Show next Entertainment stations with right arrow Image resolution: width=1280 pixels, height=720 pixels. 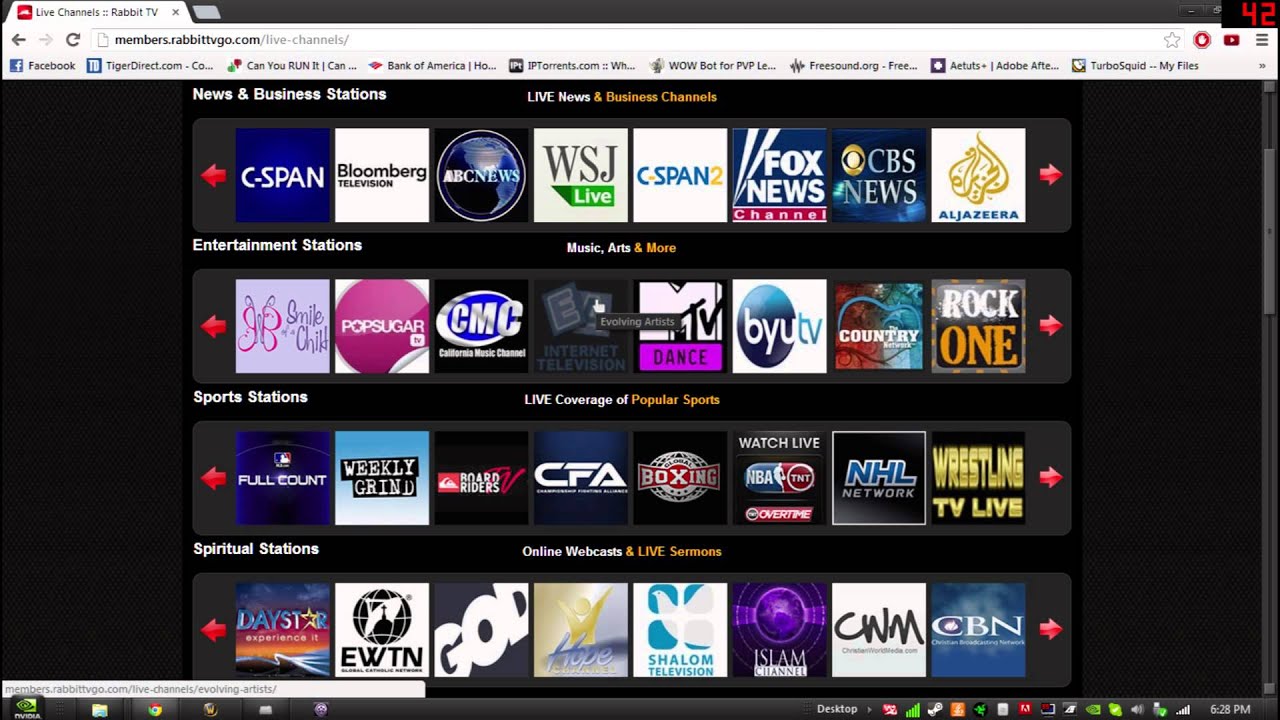[x=1050, y=326]
